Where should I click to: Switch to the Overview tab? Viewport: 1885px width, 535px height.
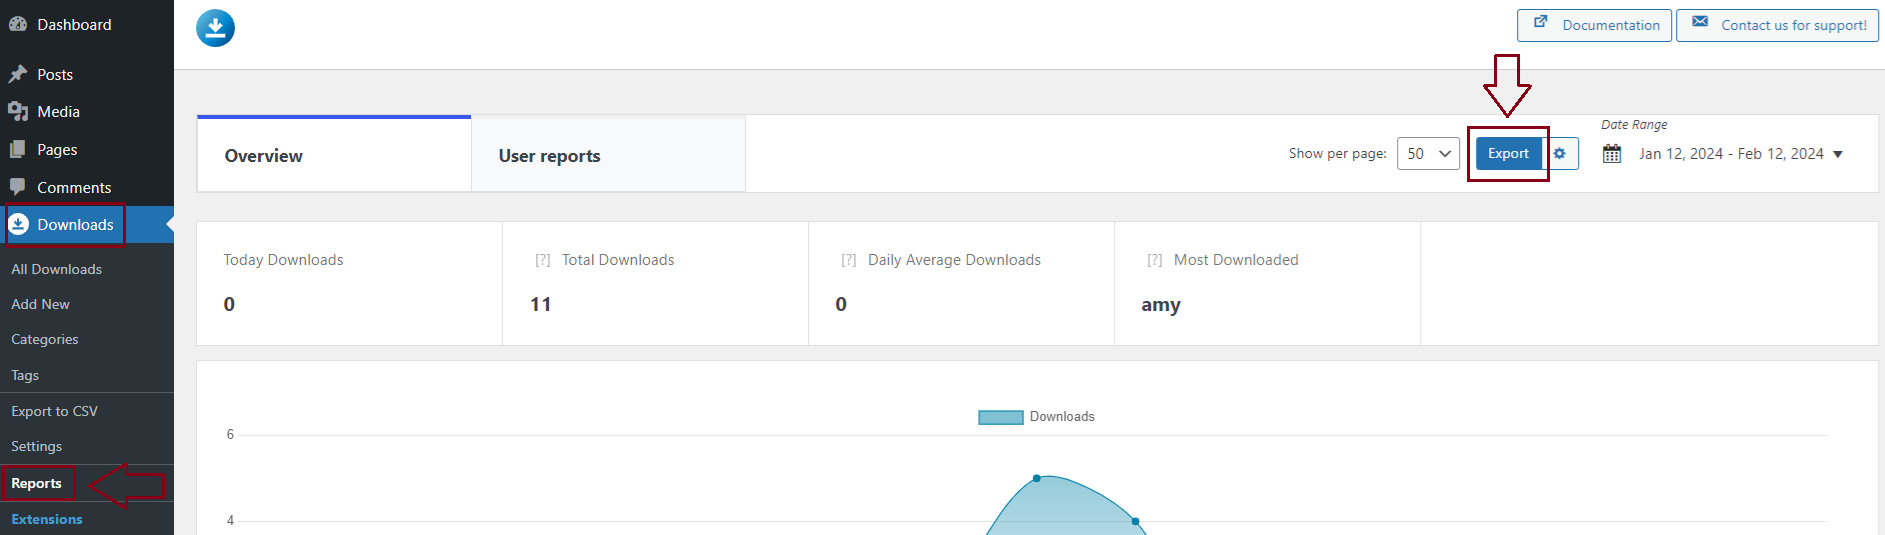tap(334, 154)
